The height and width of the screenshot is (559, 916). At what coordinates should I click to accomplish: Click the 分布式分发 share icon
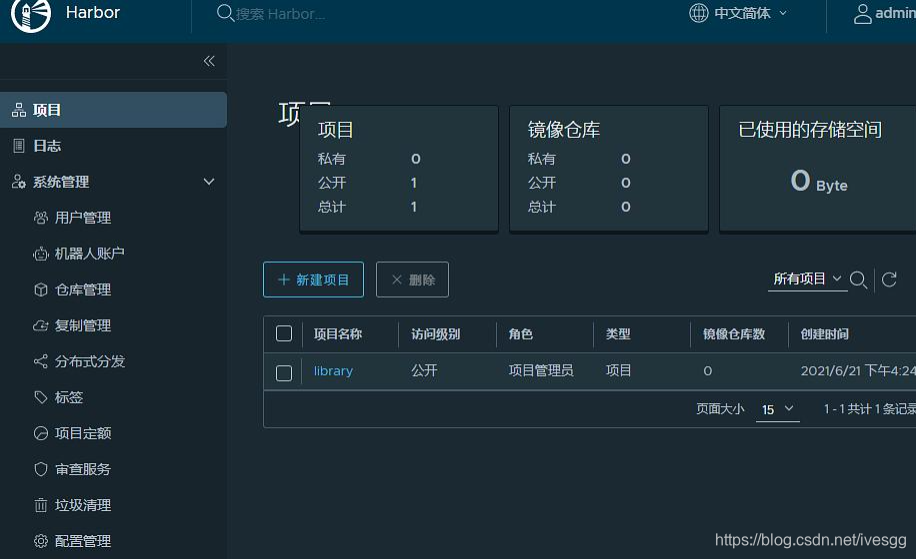41,362
